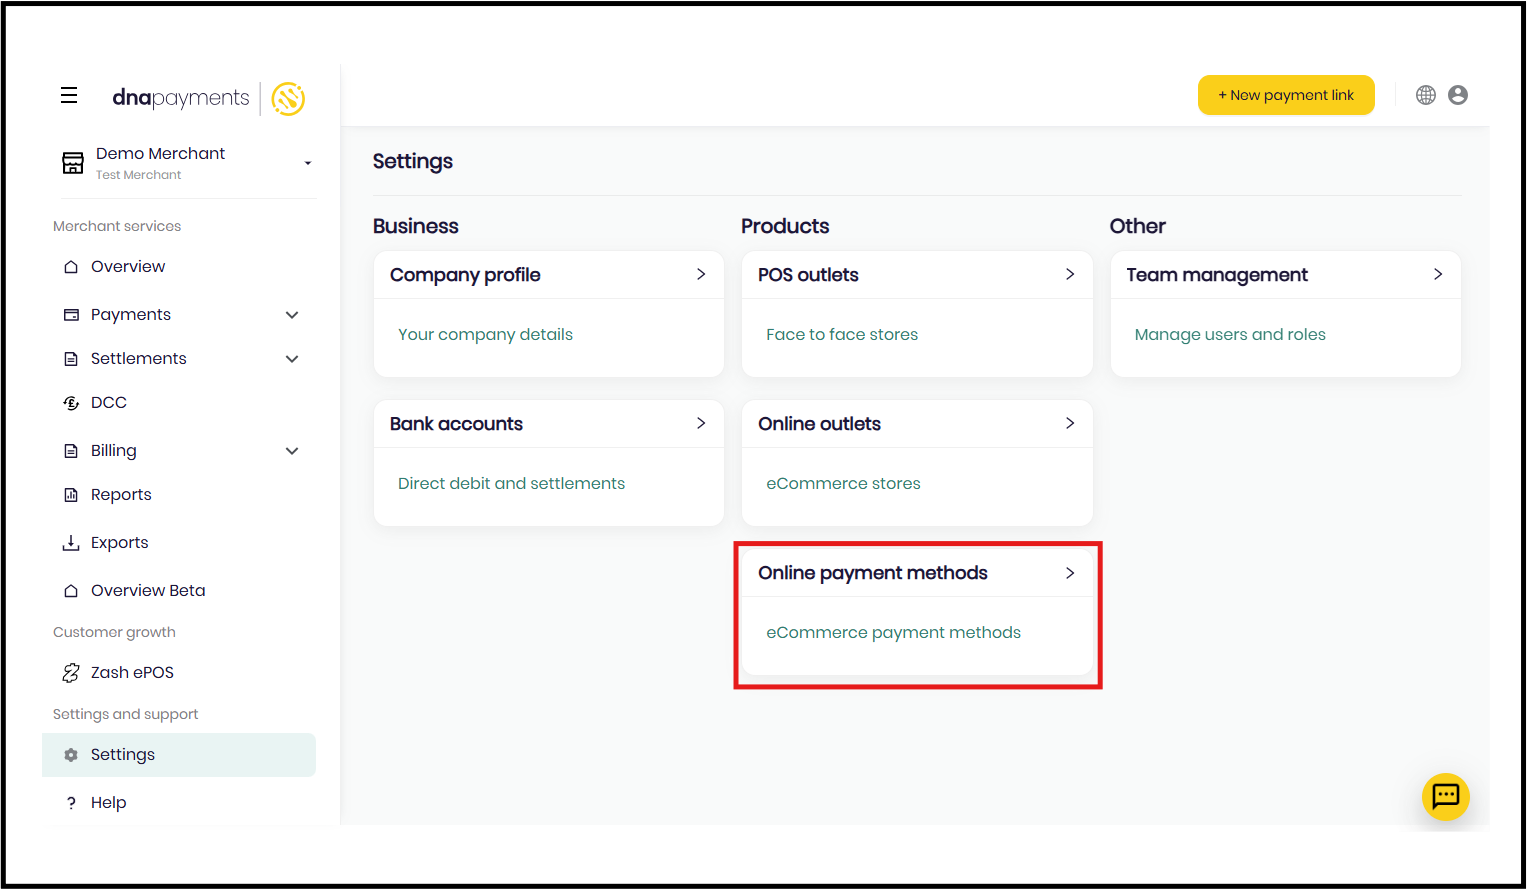The height and width of the screenshot is (889, 1527).
Task: Go to Overview in the sidebar
Action: [x=128, y=267]
